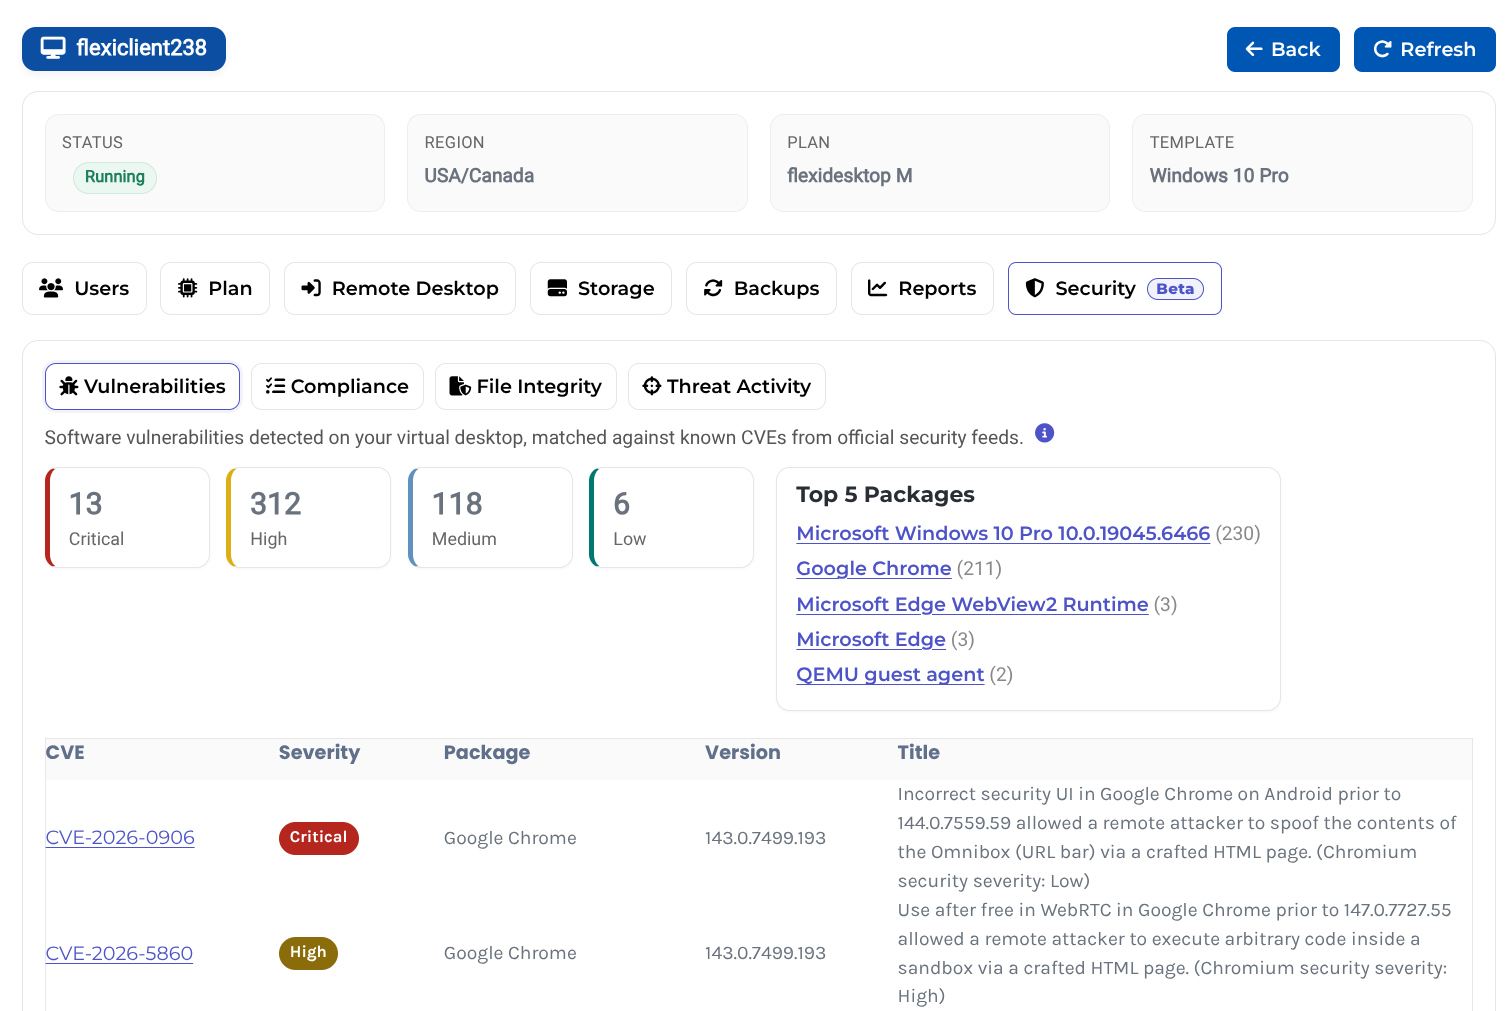This screenshot has width=1512, height=1011.
Task: Click the crosshair icon on Threat Activity
Action: (x=652, y=386)
